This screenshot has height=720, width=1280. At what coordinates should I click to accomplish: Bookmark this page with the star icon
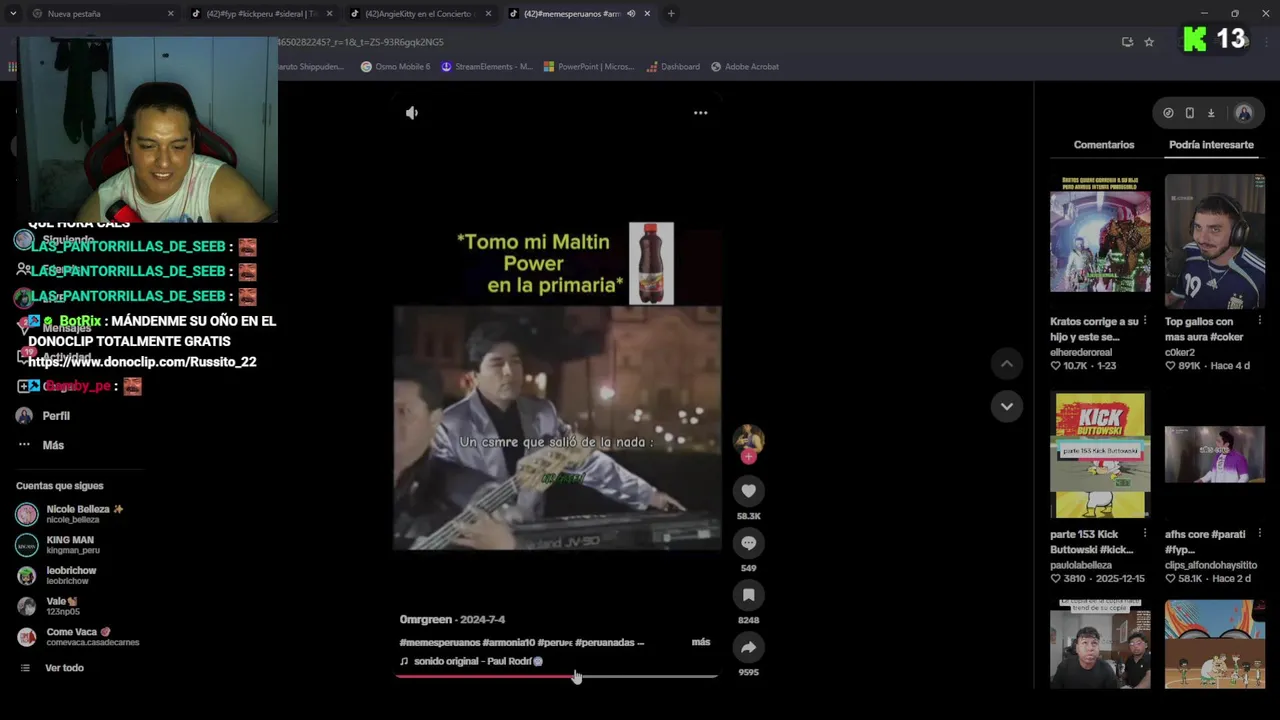click(x=1149, y=42)
